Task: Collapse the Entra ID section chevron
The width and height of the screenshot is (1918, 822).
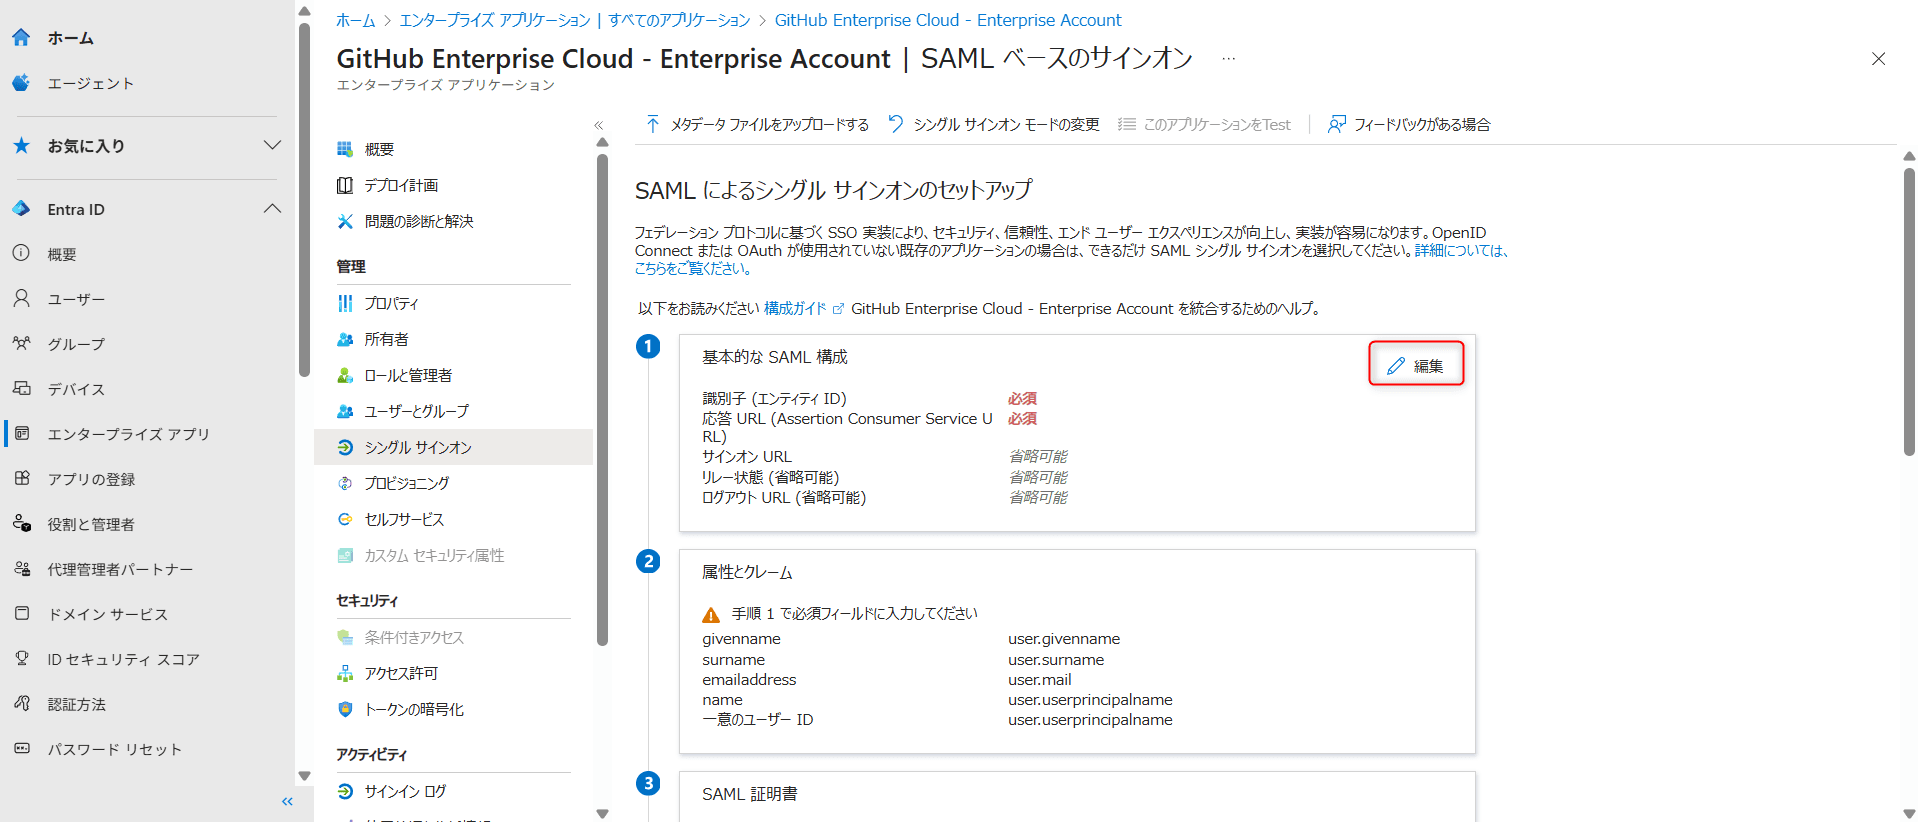Action: click(272, 209)
